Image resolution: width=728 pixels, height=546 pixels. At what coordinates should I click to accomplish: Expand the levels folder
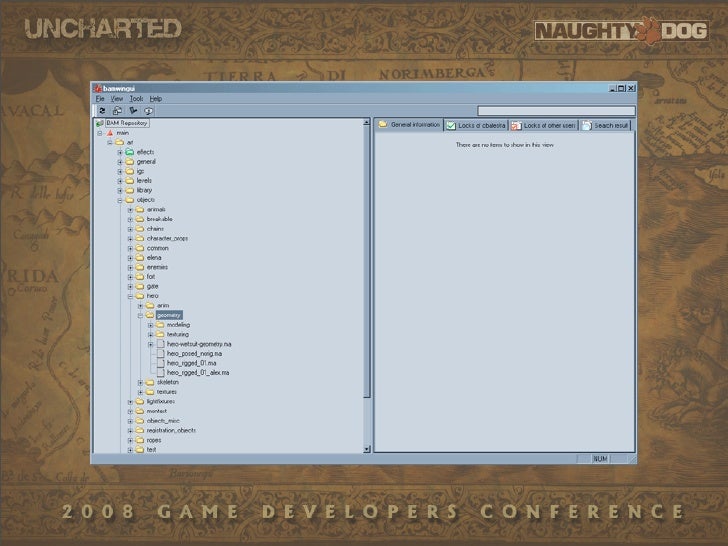(x=120, y=181)
